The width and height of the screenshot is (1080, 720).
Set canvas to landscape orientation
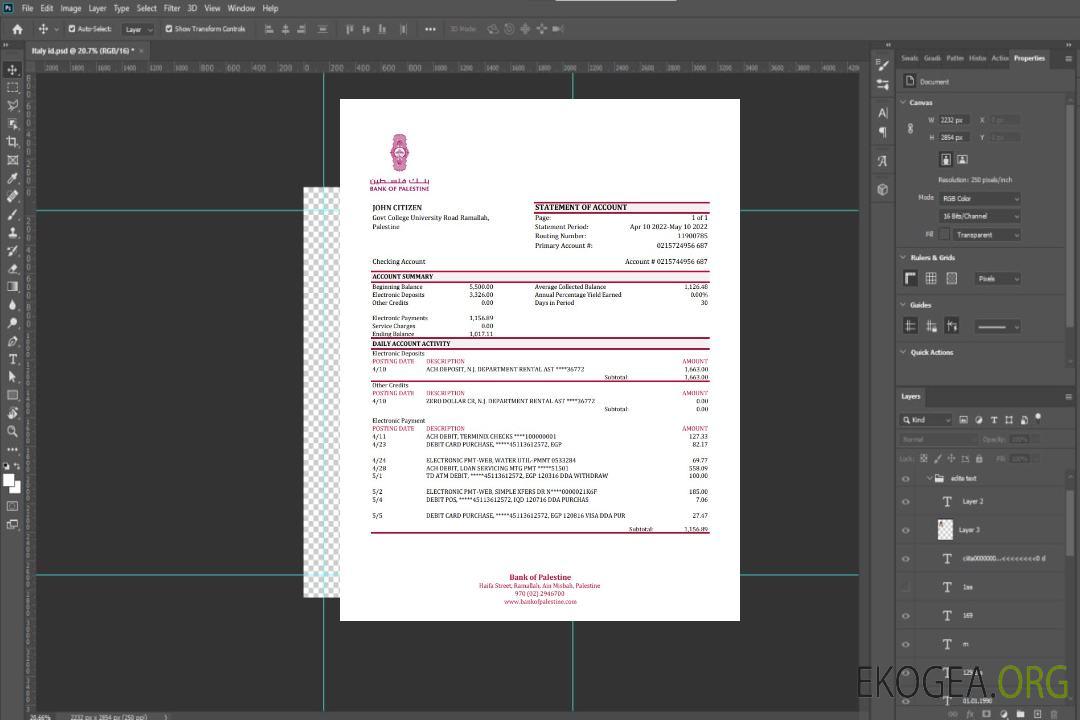coord(962,159)
